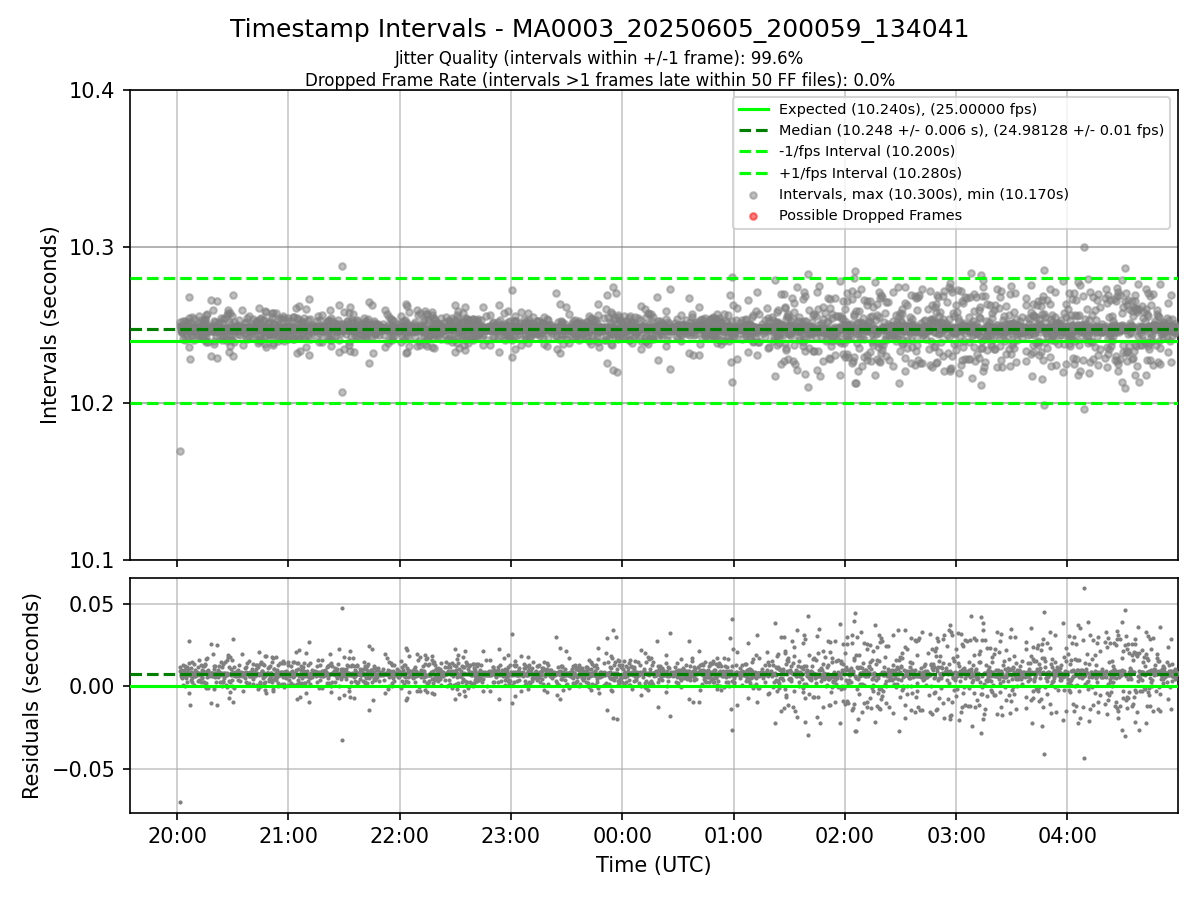Image resolution: width=1200 pixels, height=900 pixels.
Task: Click the lowest residual point near 20:00
Action: (180, 802)
